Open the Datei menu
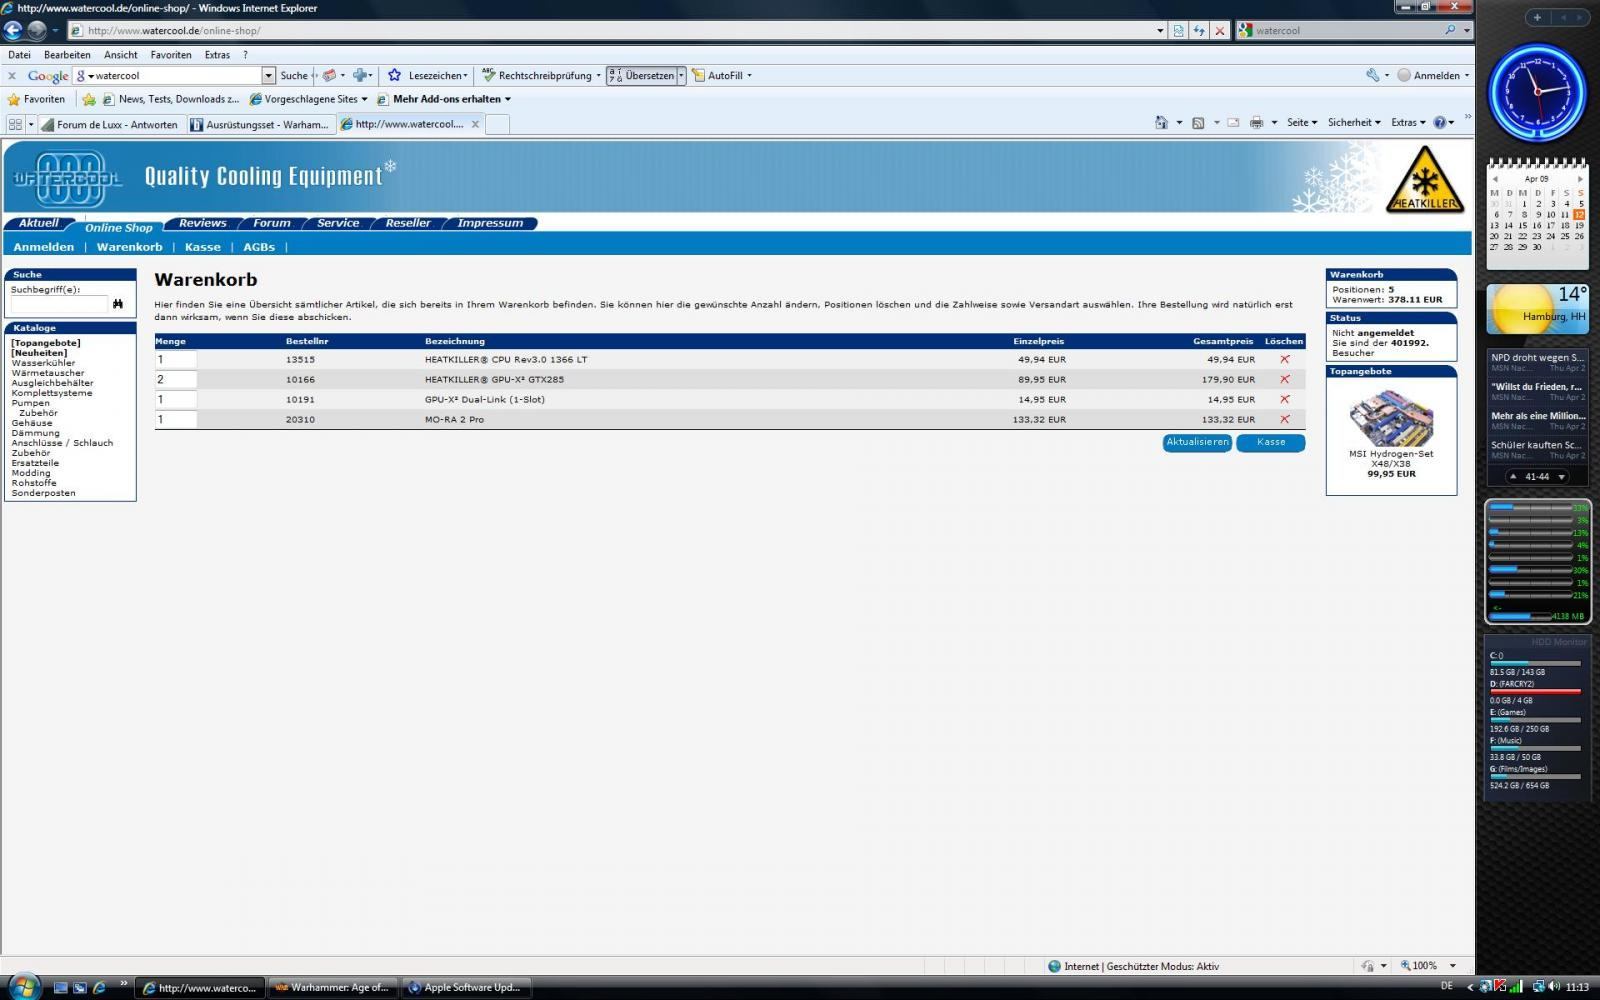The width and height of the screenshot is (1600, 1000). 19,55
